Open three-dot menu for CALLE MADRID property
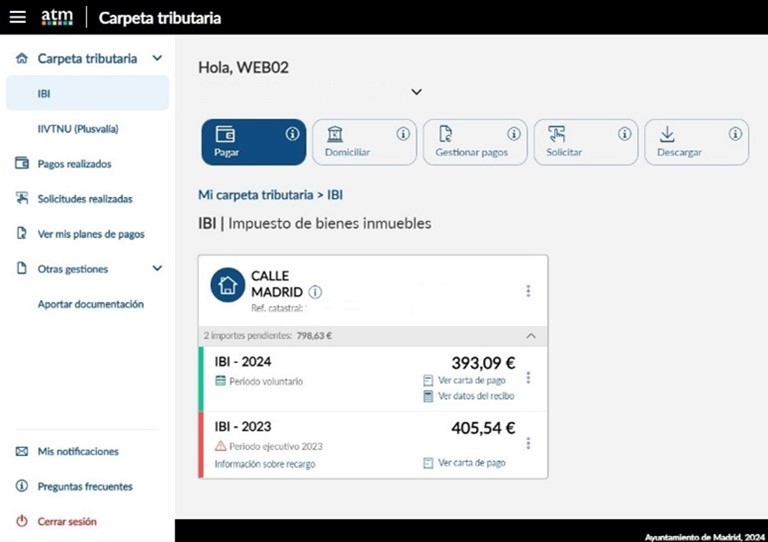The width and height of the screenshot is (768, 542). click(528, 291)
